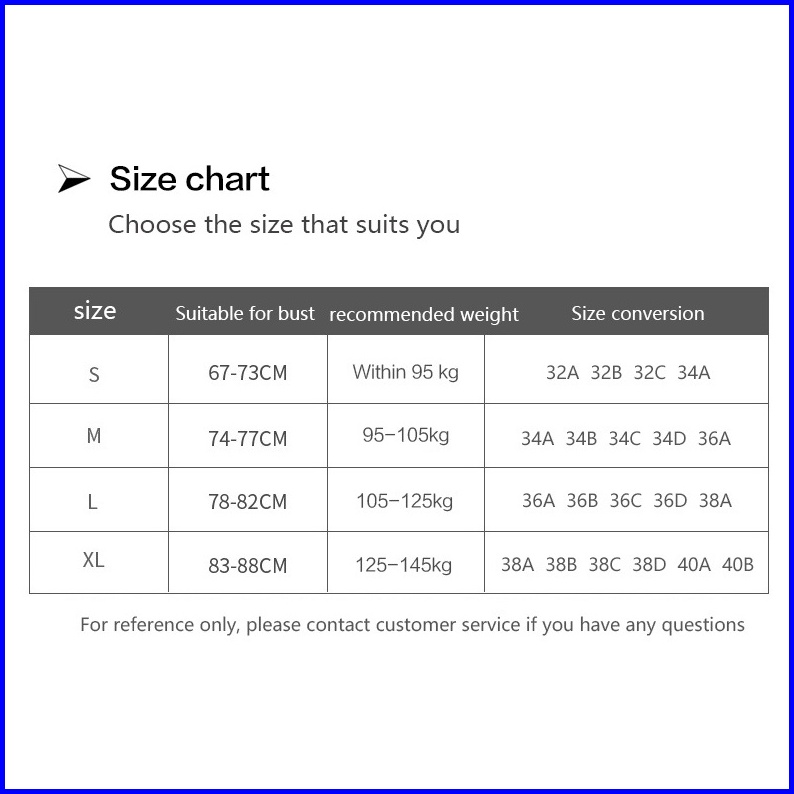Click the customer service reference note
The width and height of the screenshot is (794, 794).
[x=412, y=625]
